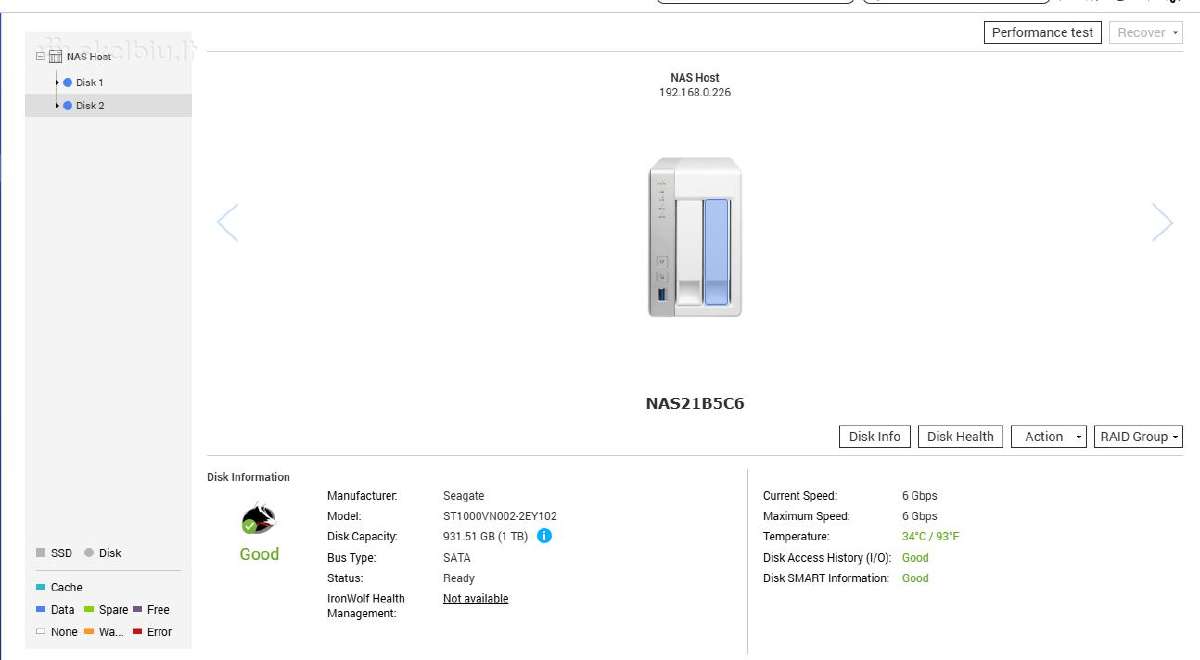The image size is (1200, 660).
Task: Click the Ready status value
Action: 459,578
